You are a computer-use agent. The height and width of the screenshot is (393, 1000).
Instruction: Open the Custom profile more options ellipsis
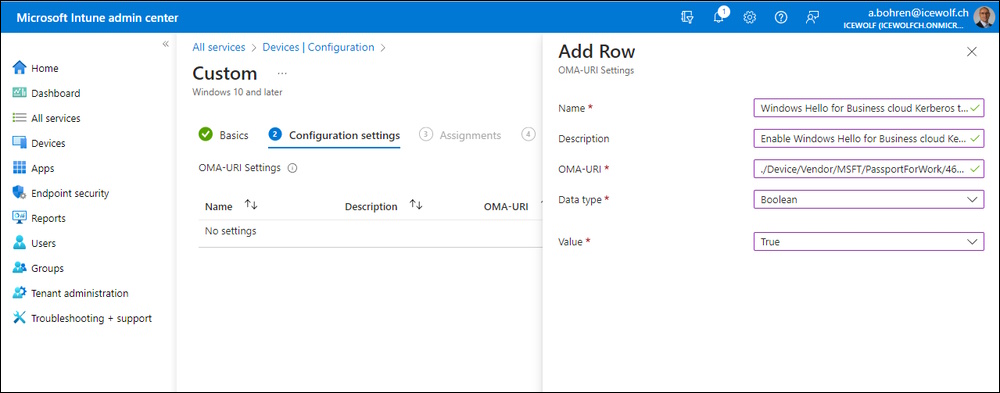click(x=283, y=73)
